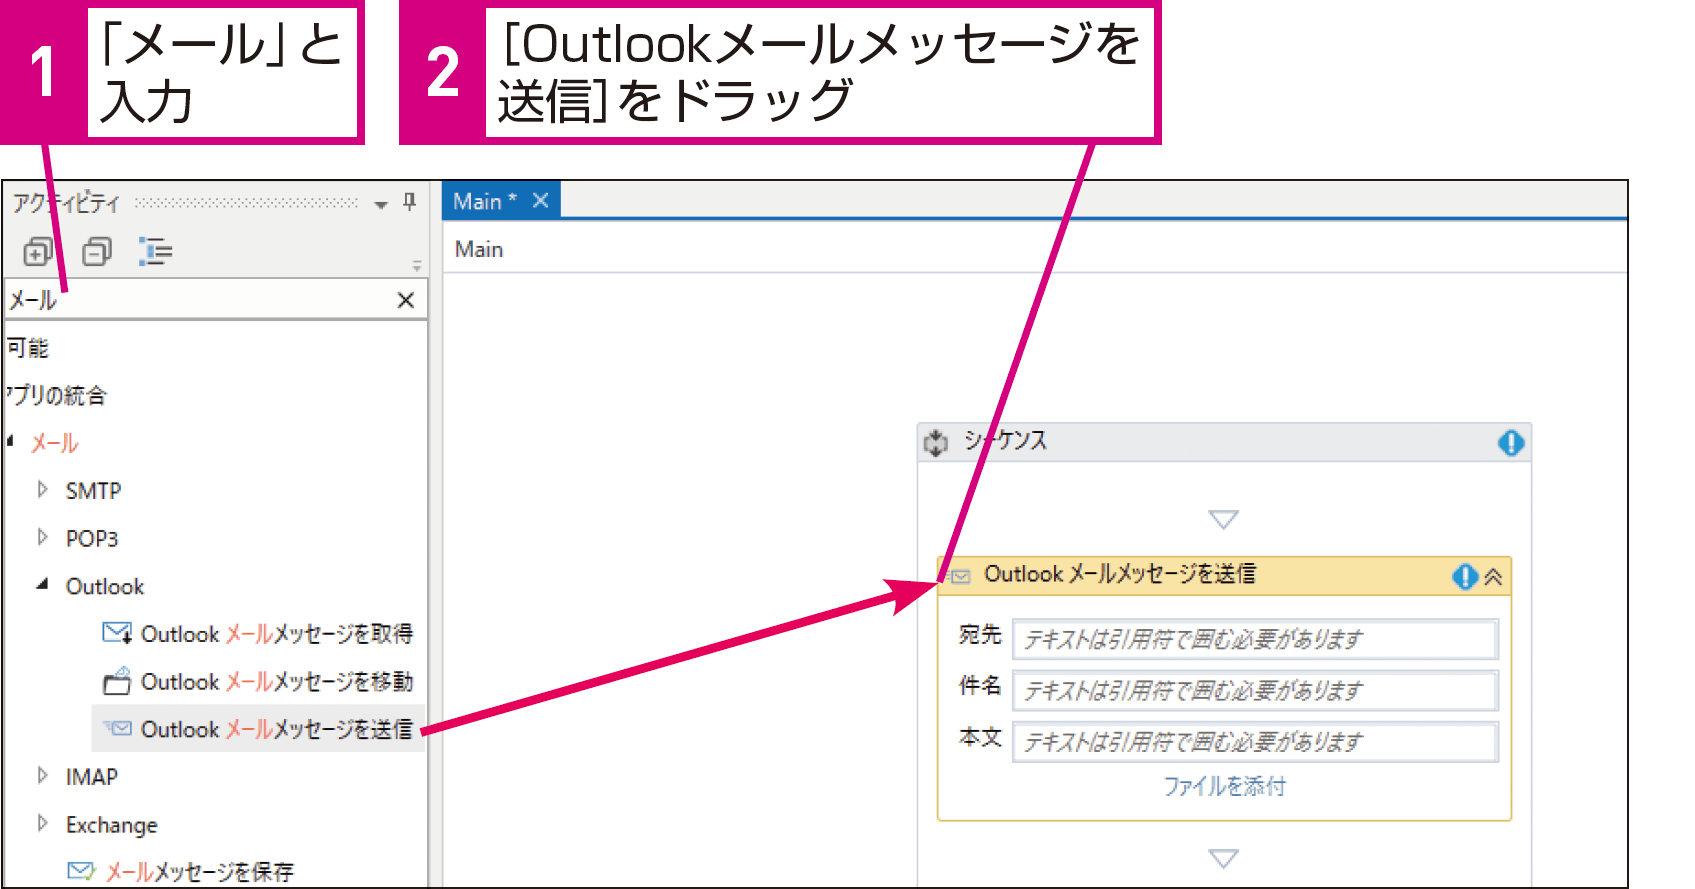Click the icon beside Outlook メールメッセージを移動
This screenshot has height=889, width=1695.
coord(117,681)
